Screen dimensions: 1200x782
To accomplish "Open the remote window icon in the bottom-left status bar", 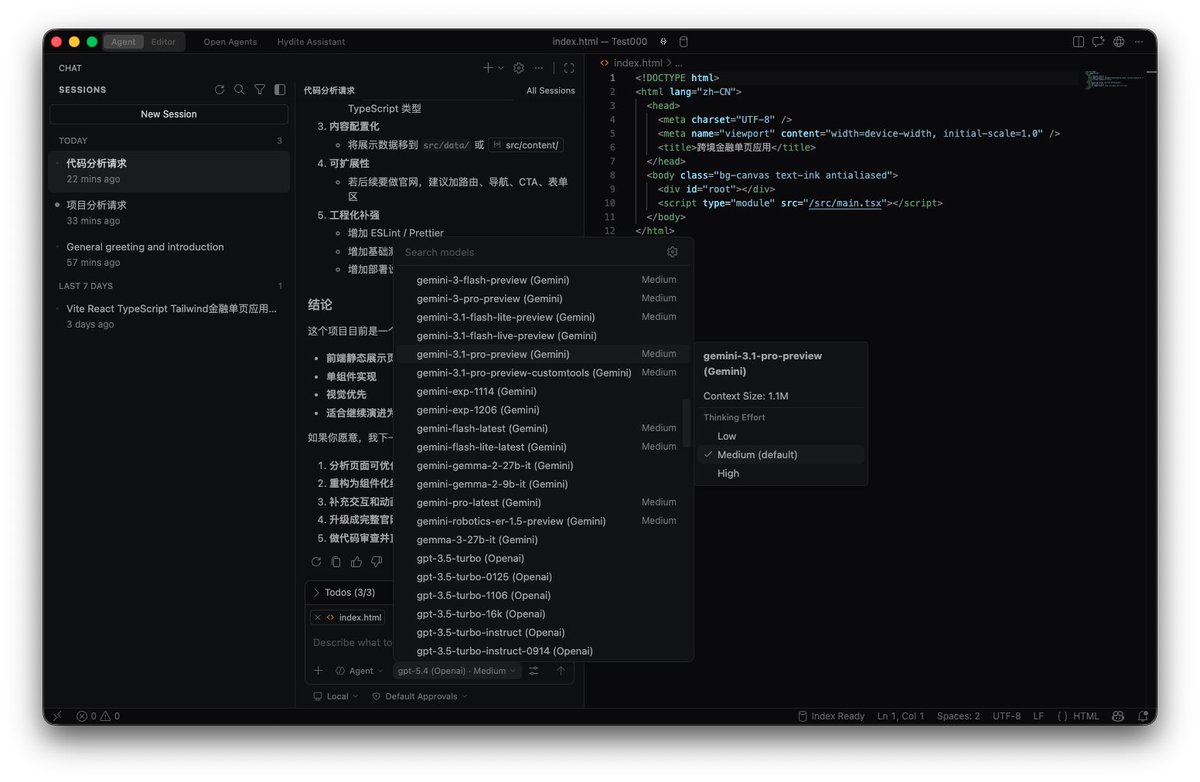I will (57, 716).
